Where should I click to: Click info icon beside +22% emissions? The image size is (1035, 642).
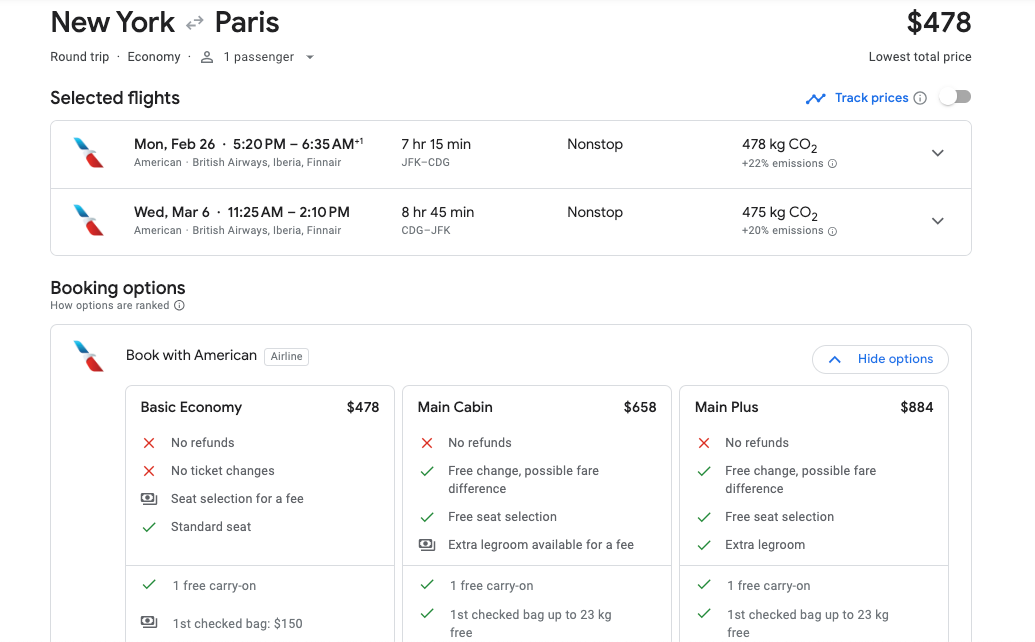[832, 164]
